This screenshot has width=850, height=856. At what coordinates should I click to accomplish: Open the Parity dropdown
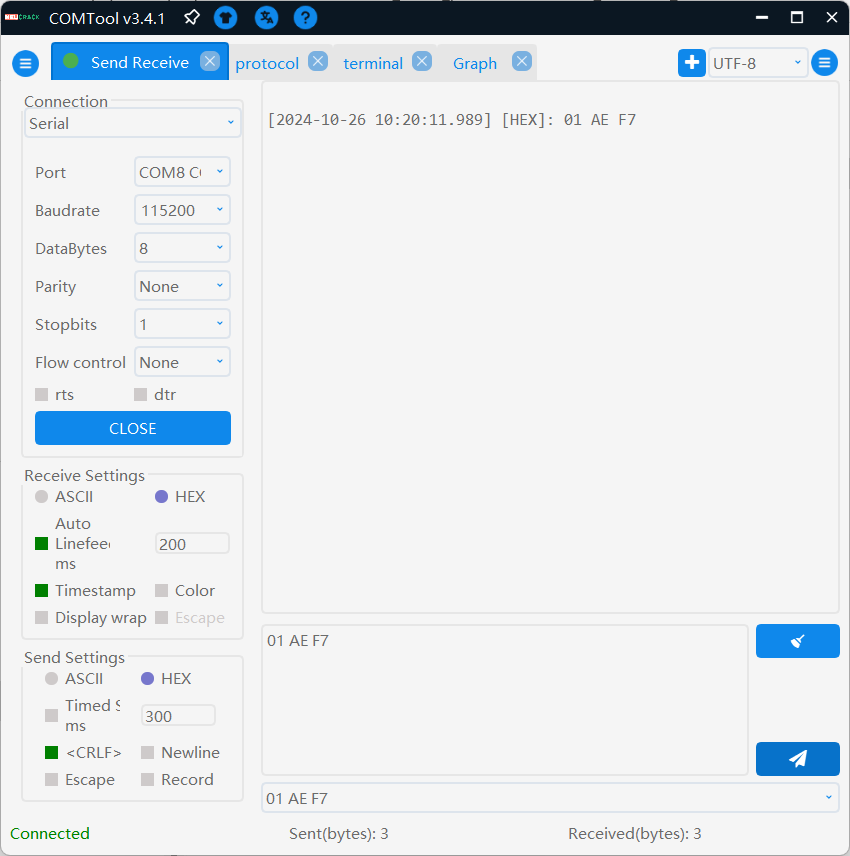coord(182,286)
